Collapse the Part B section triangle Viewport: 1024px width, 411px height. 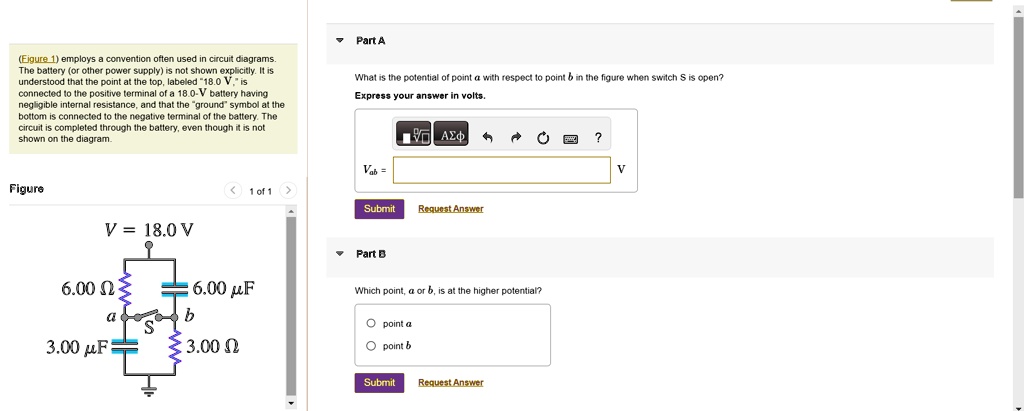[339, 254]
